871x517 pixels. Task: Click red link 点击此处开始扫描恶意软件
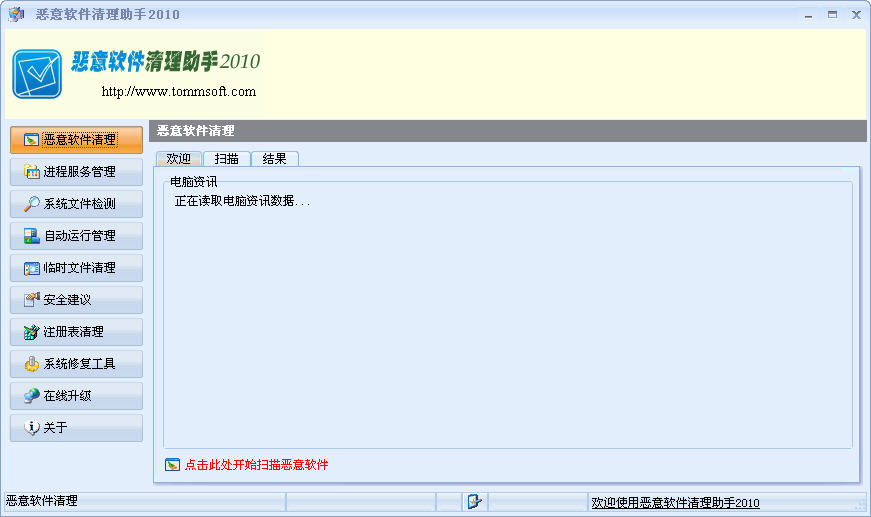point(256,465)
